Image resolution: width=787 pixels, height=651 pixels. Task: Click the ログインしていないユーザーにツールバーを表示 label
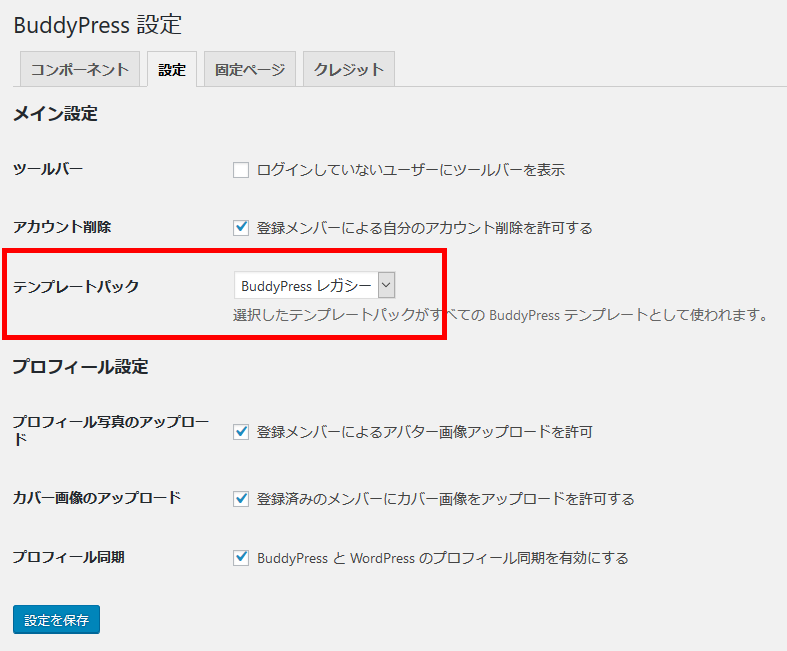click(x=411, y=170)
